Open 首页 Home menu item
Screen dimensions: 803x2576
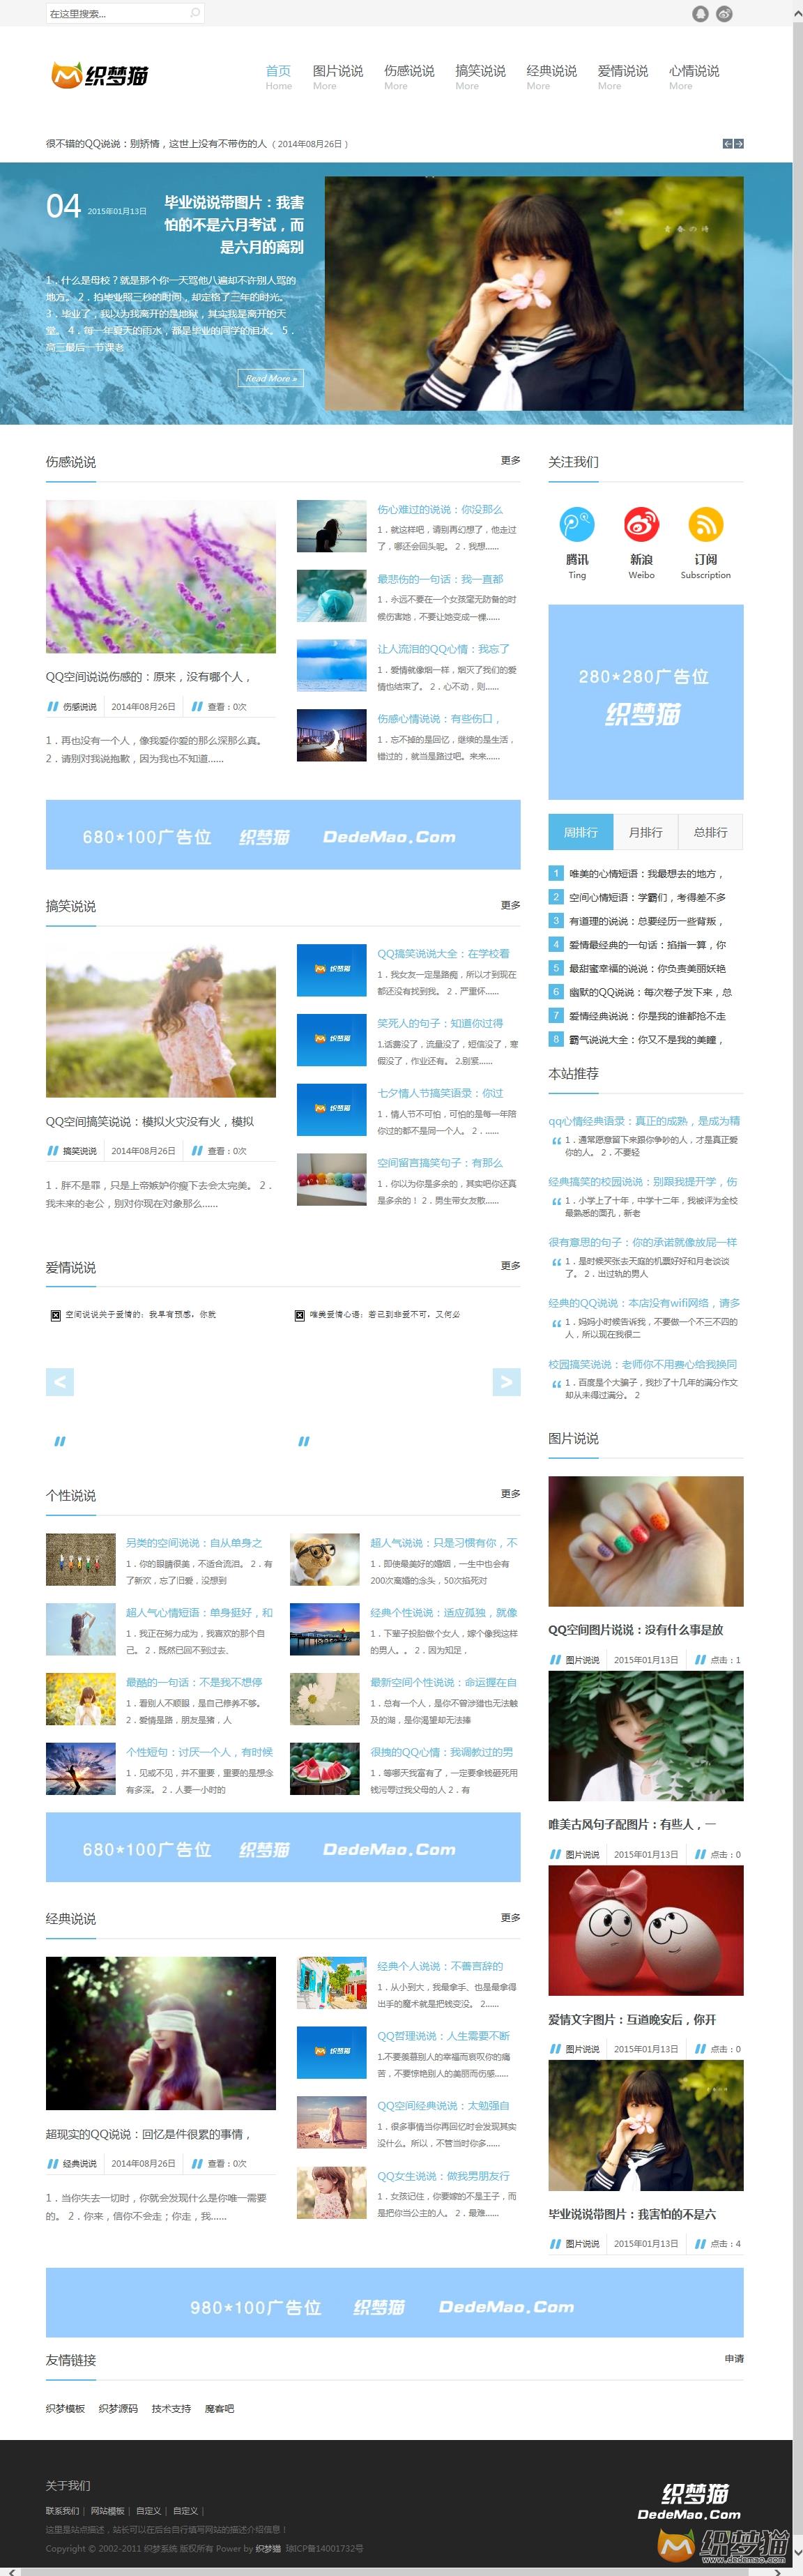pyautogui.click(x=278, y=77)
